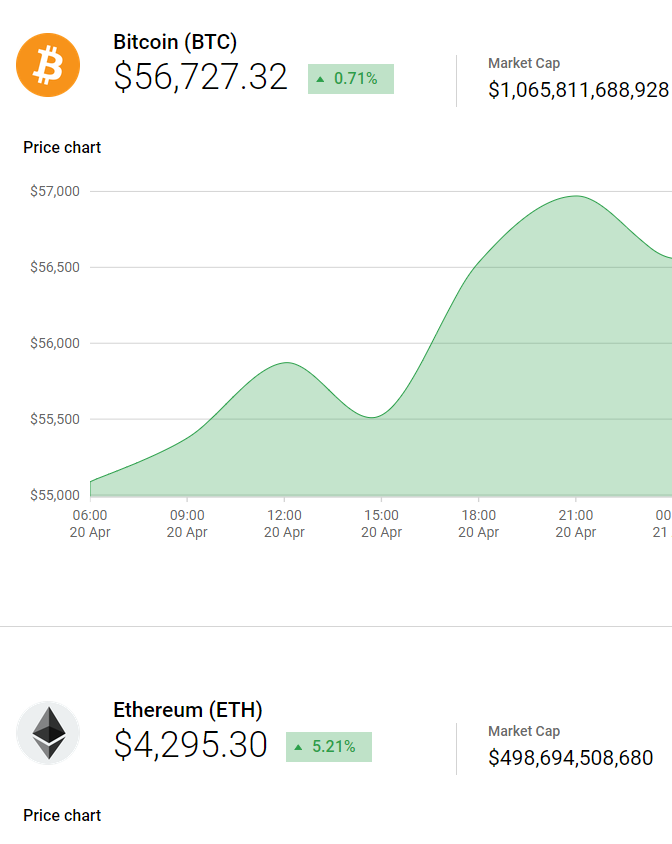This screenshot has width=672, height=844.
Task: Click the $56,500 y-axis label
Action: pyautogui.click(x=55, y=267)
